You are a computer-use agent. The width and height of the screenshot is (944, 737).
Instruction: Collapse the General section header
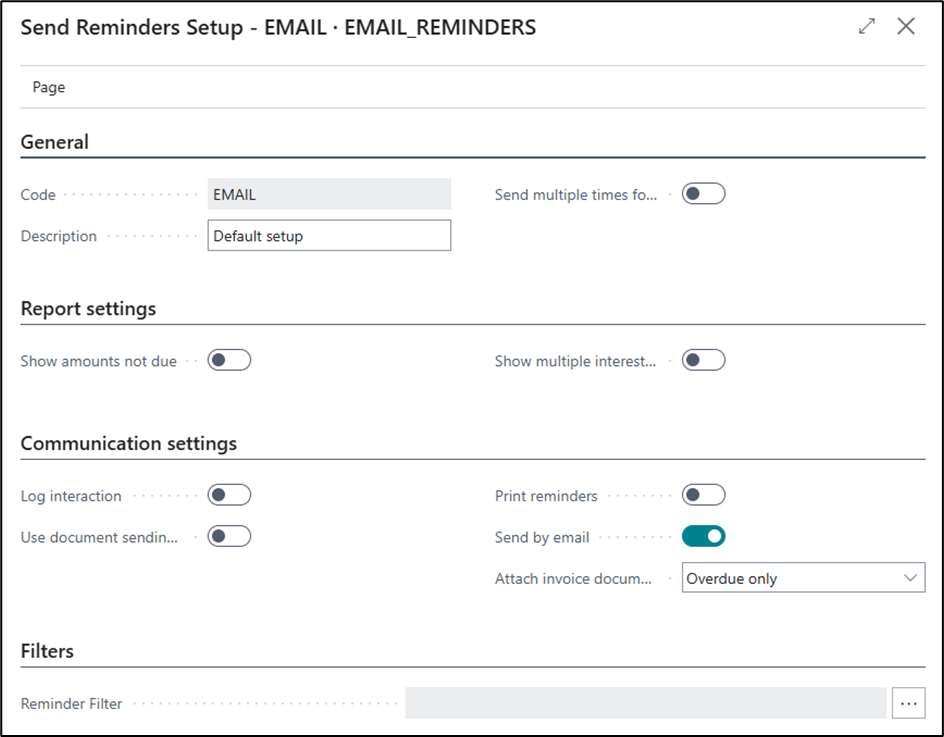tap(55, 142)
